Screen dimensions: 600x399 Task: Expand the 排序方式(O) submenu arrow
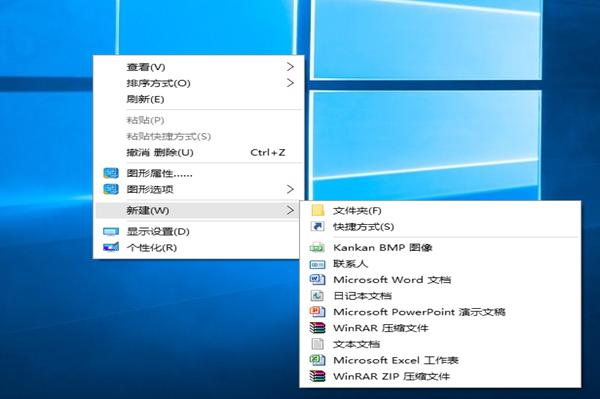[x=290, y=83]
